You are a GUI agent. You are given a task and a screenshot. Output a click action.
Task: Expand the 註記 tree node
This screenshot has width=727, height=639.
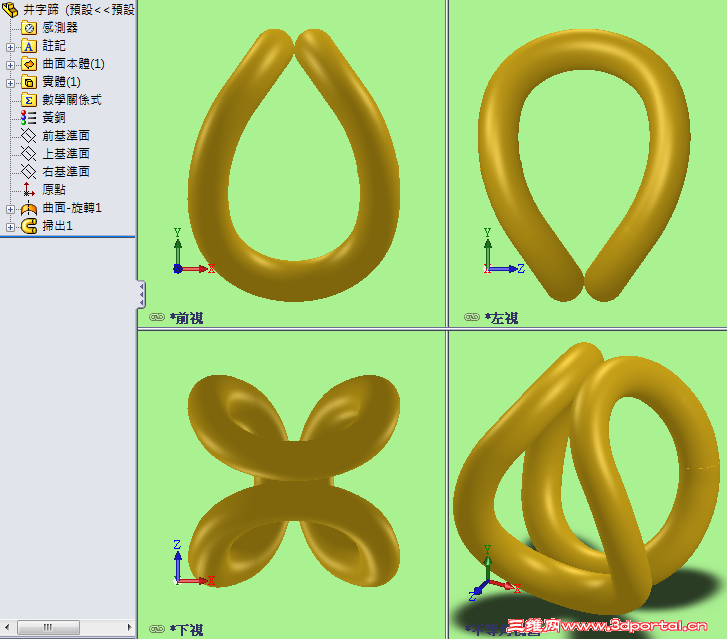pyautogui.click(x=10, y=47)
